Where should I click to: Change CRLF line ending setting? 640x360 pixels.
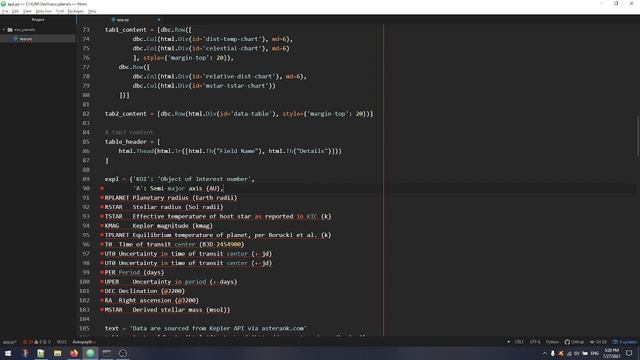[x=519, y=342]
